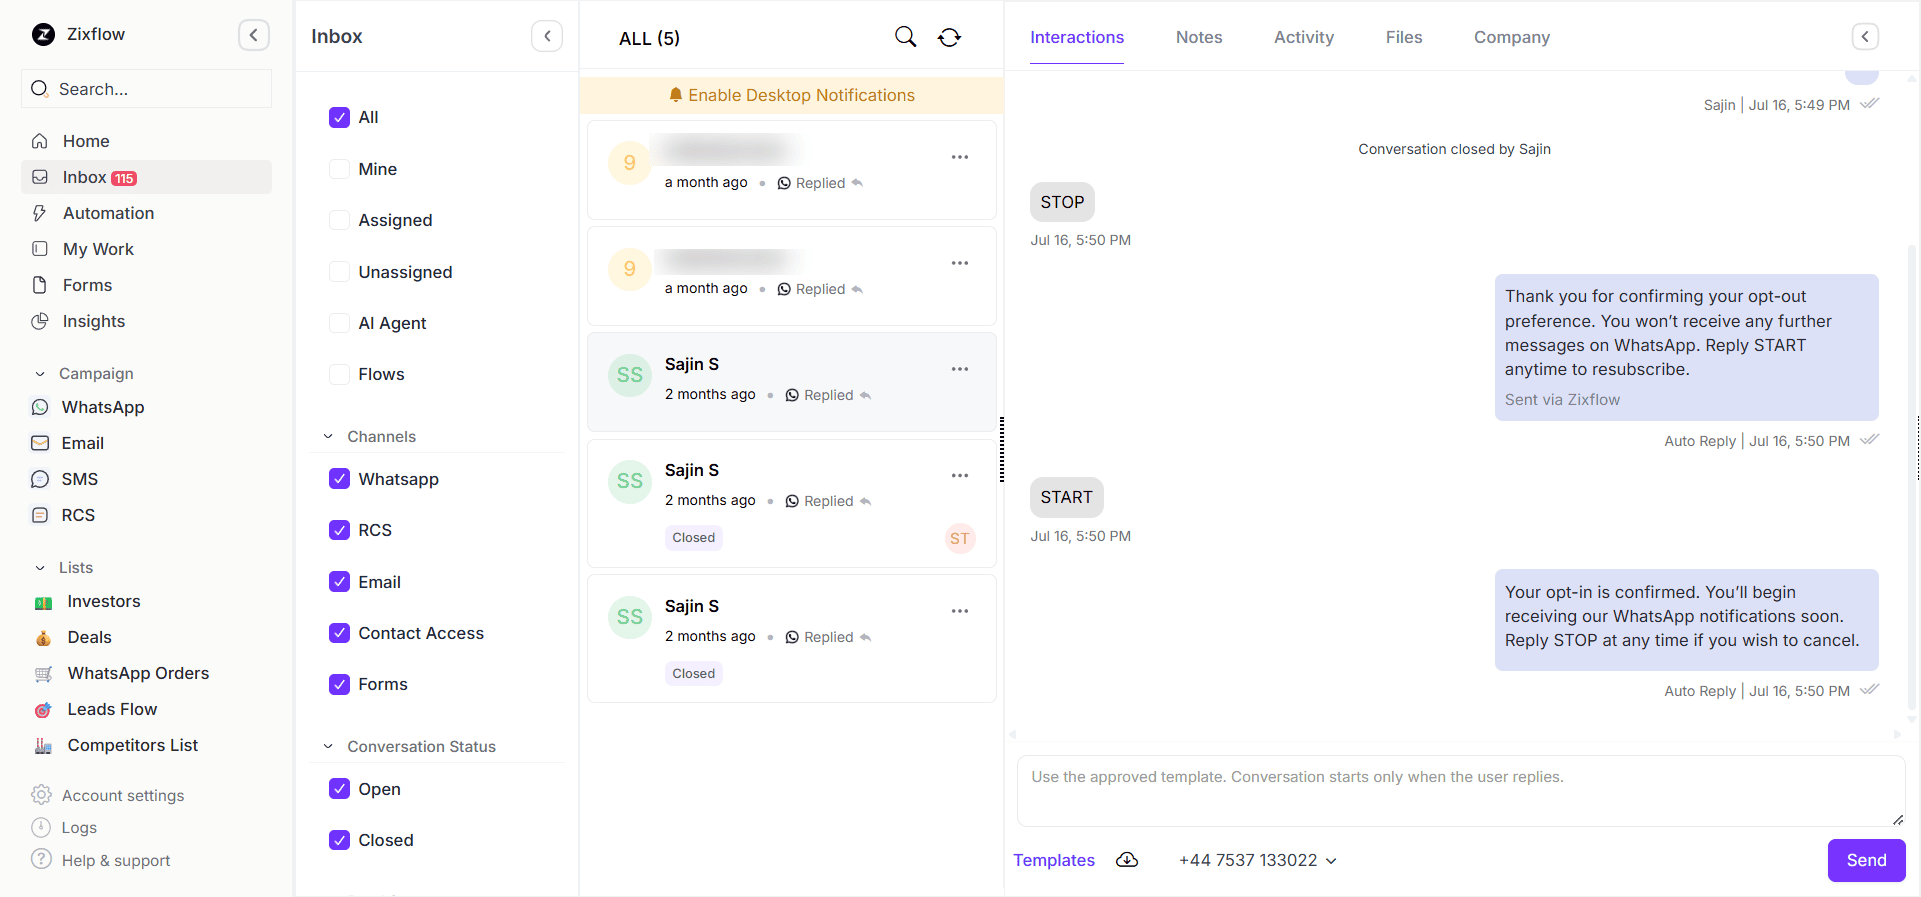
Task: Switch to the Files tab
Action: pyautogui.click(x=1404, y=37)
